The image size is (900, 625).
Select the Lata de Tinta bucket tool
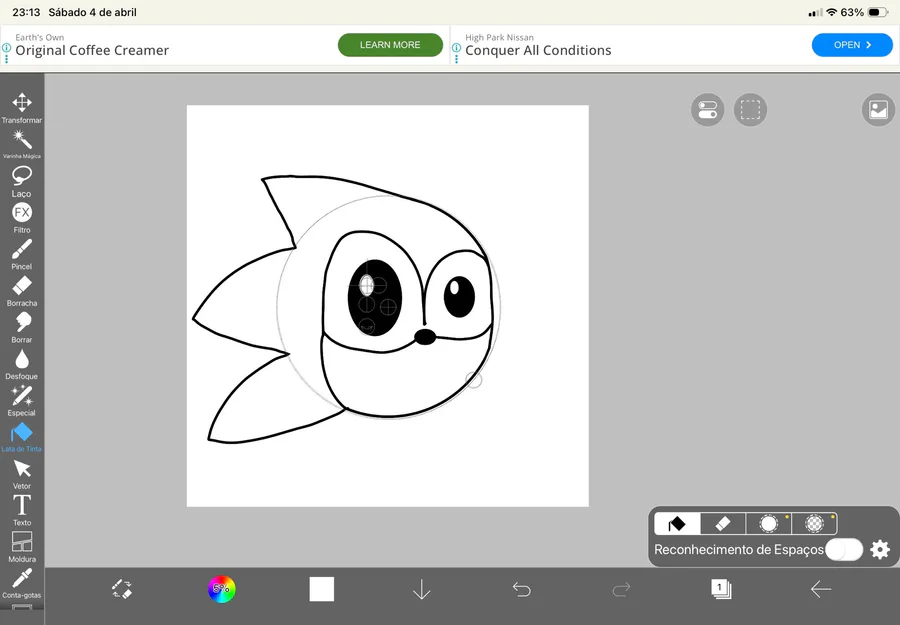(x=22, y=437)
